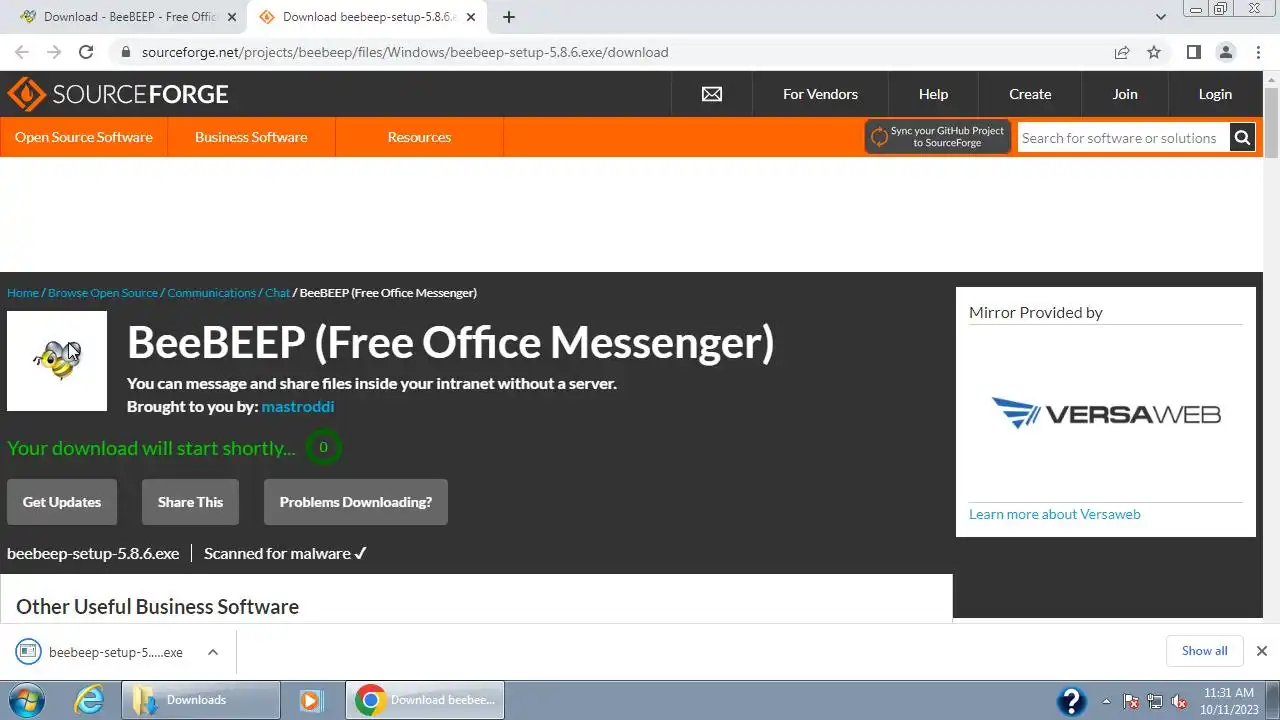1280x720 pixels.
Task: Open the Learn more about Versaweb link
Action: click(1055, 514)
